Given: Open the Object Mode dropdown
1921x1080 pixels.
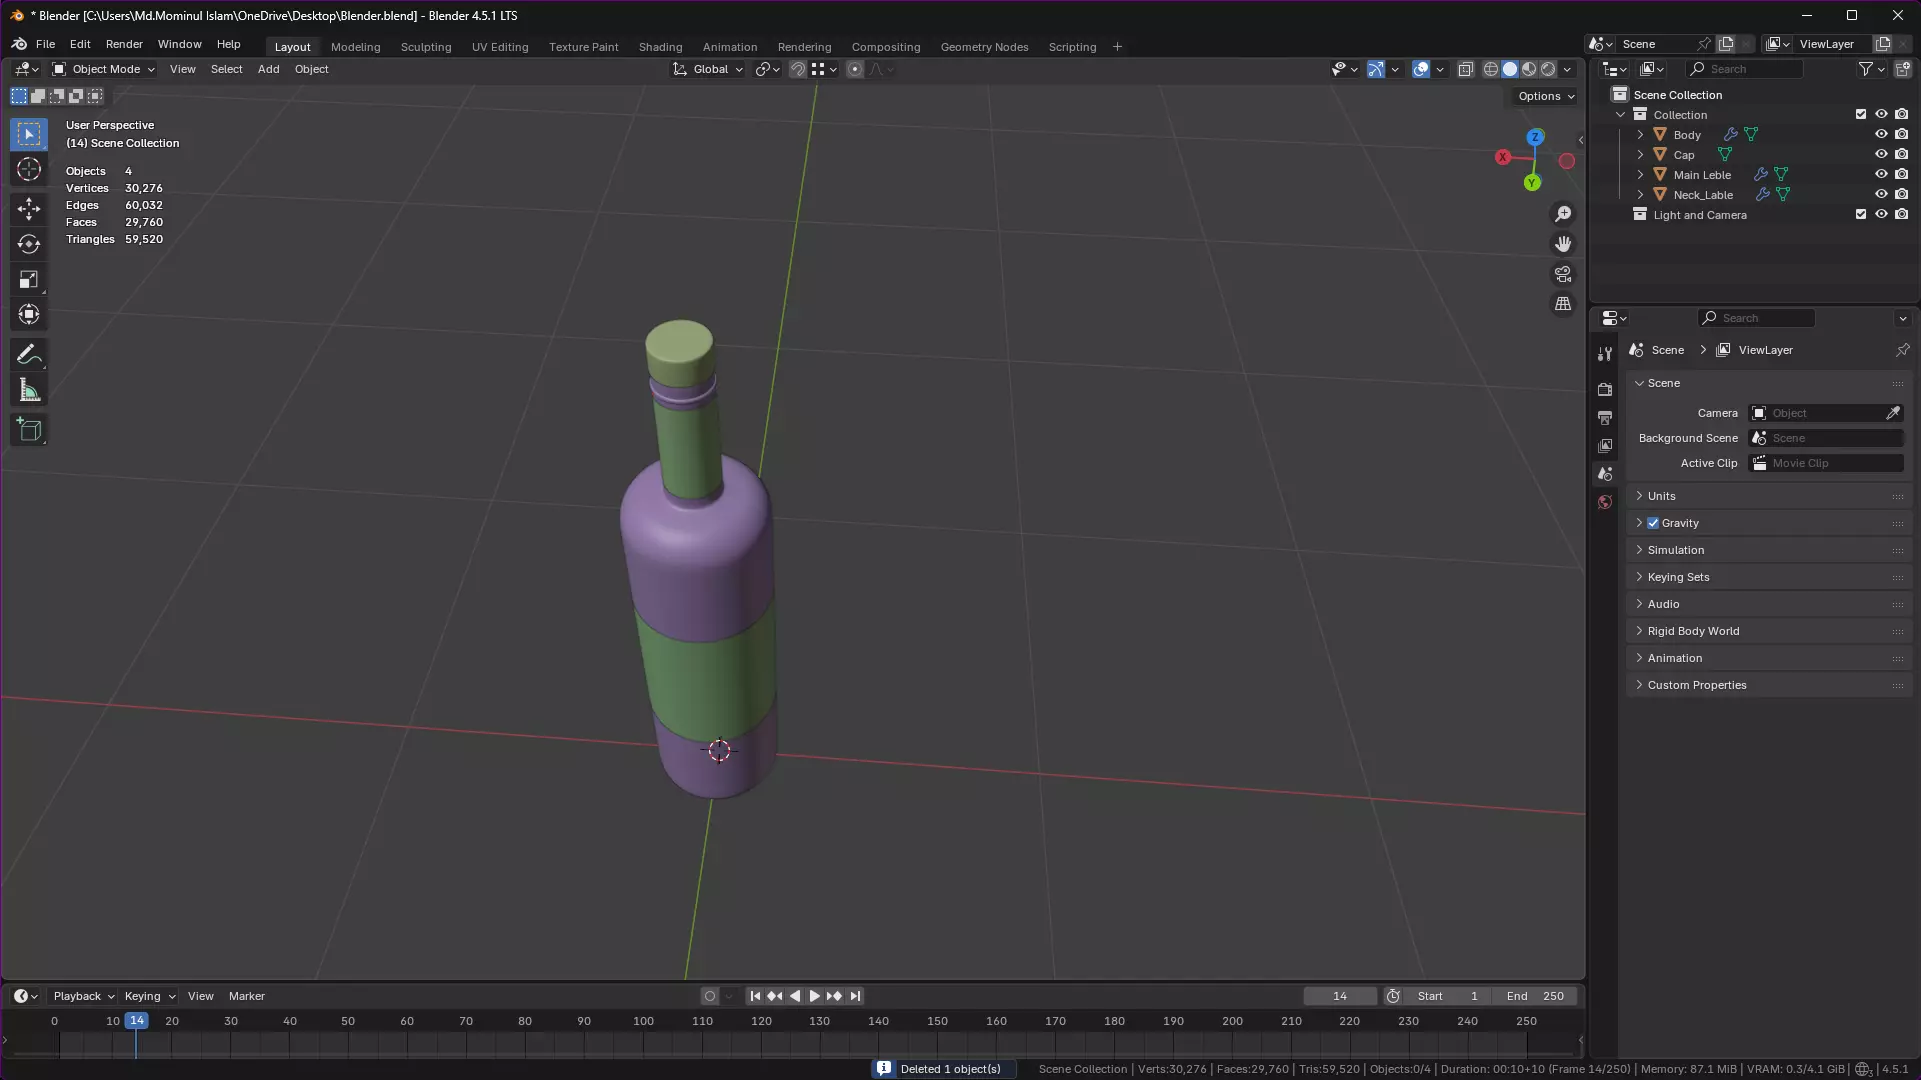Looking at the screenshot, I should click(x=104, y=69).
